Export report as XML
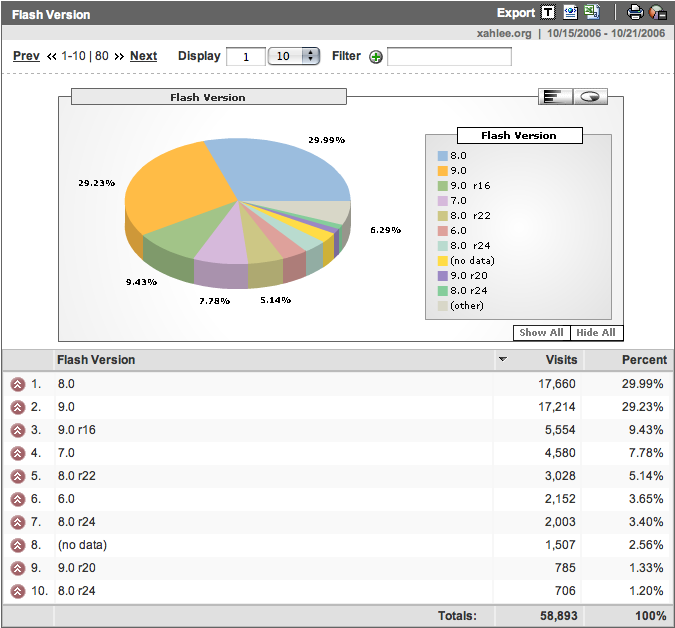Screen dimensions: 675x628 click(x=570, y=13)
